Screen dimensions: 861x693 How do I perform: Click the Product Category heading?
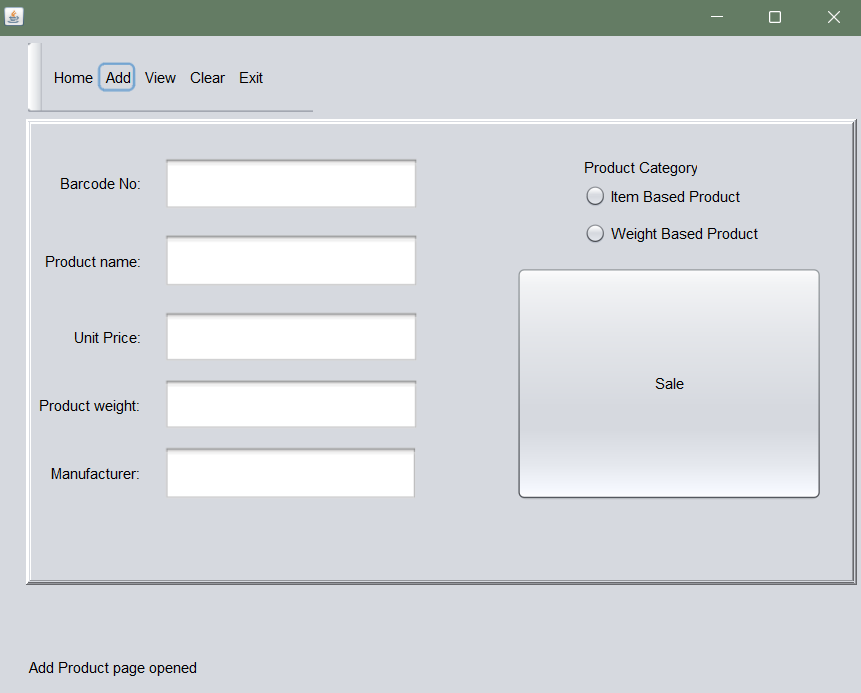640,167
